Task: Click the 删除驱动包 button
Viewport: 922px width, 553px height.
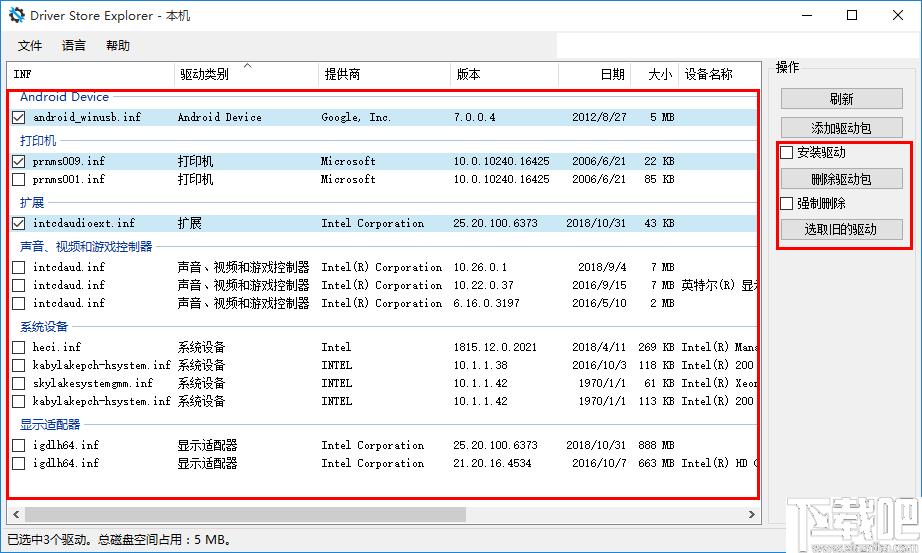Action: pyautogui.click(x=841, y=179)
